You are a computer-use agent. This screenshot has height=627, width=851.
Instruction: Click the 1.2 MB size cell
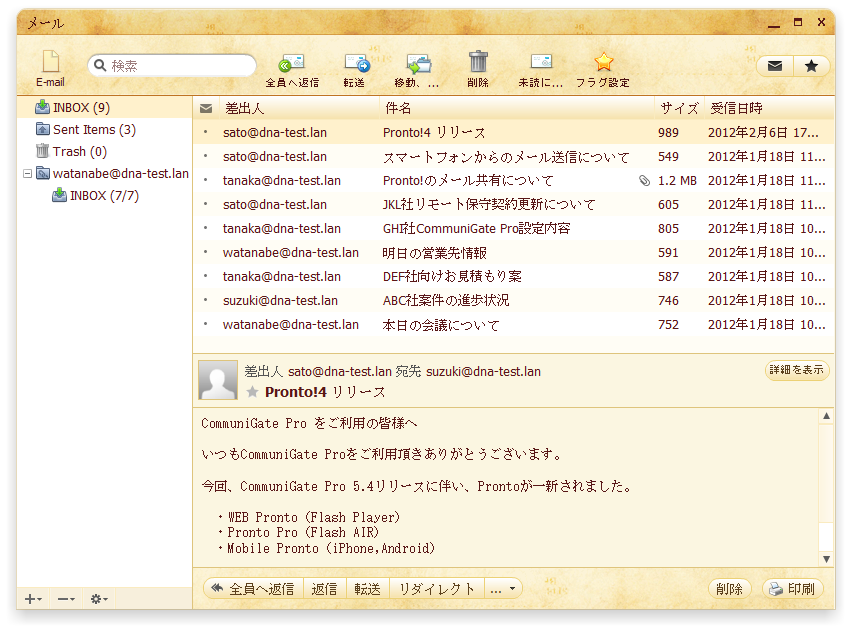(677, 181)
